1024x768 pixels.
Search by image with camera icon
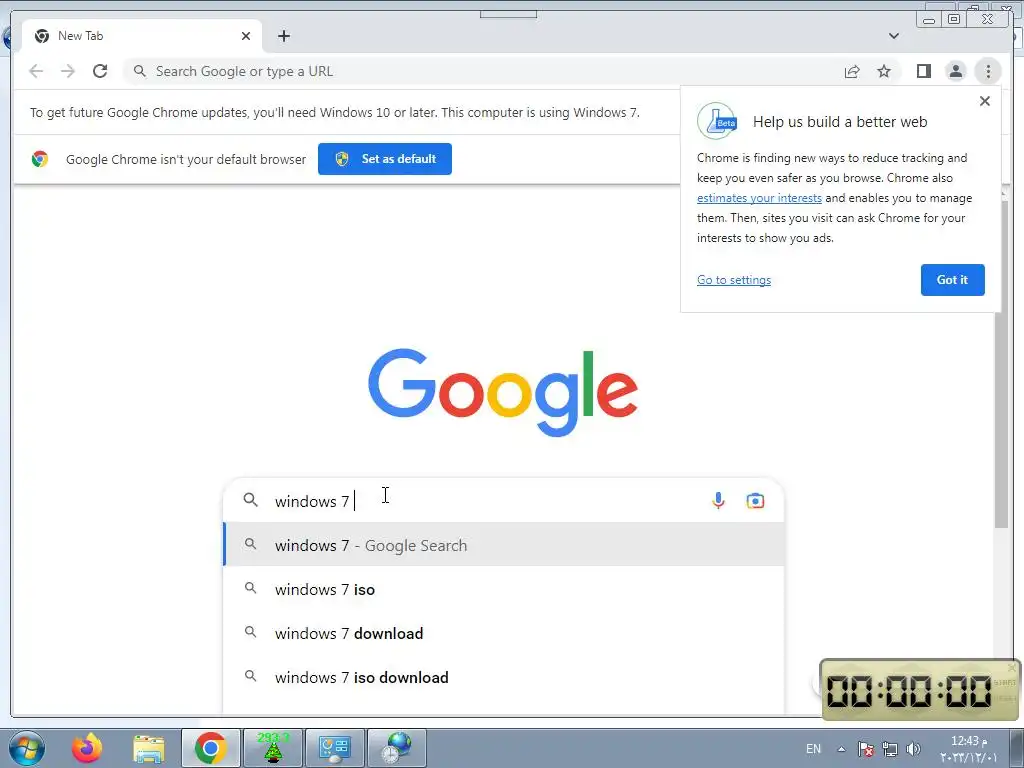(x=755, y=501)
